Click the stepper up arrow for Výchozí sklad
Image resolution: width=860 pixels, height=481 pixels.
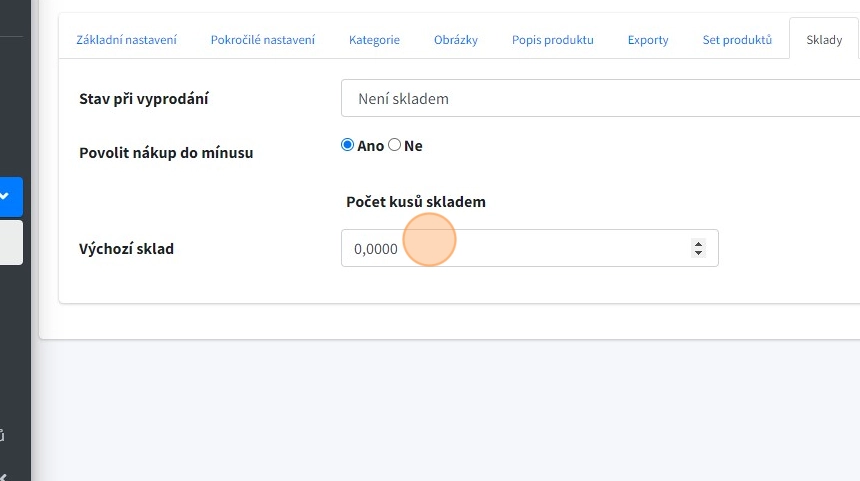pyautogui.click(x=698, y=243)
